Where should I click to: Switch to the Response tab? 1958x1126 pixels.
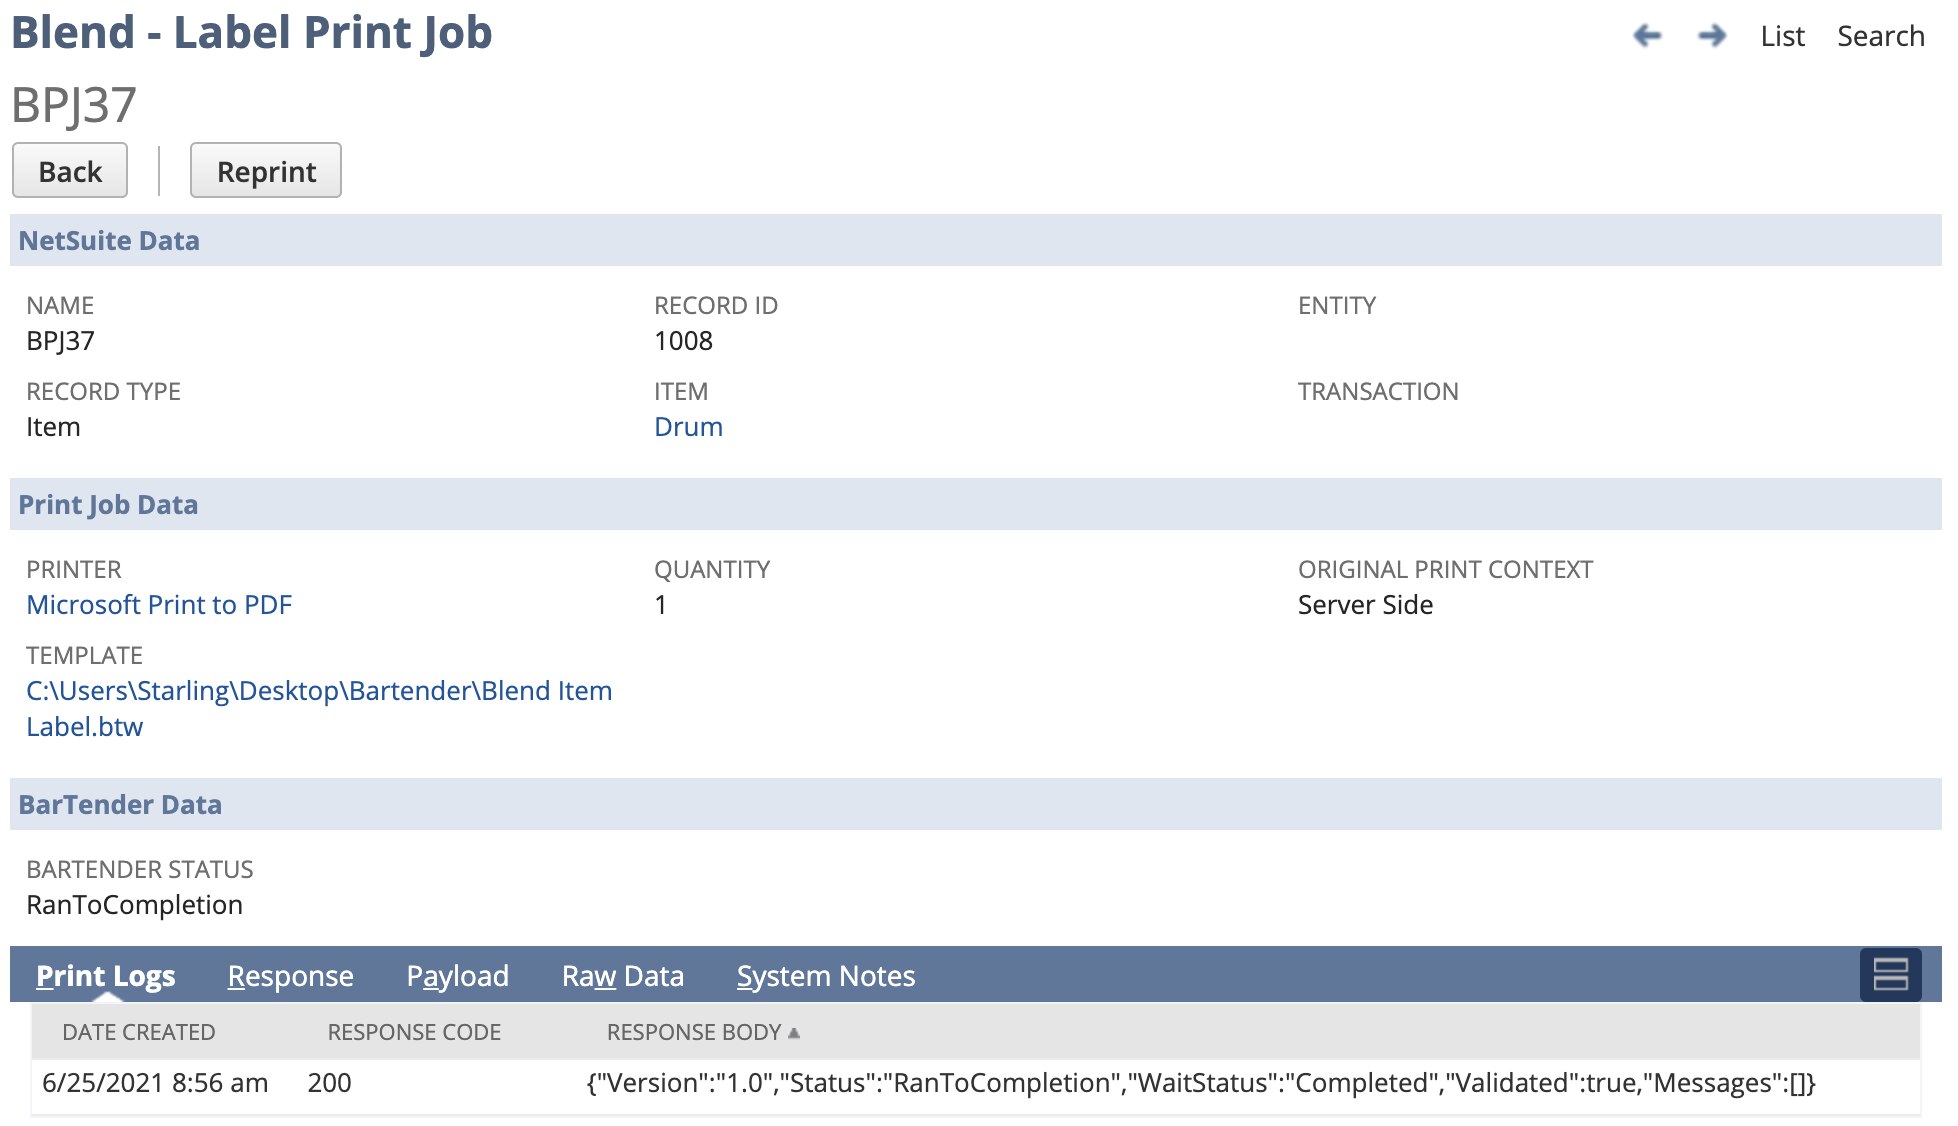pyautogui.click(x=290, y=976)
